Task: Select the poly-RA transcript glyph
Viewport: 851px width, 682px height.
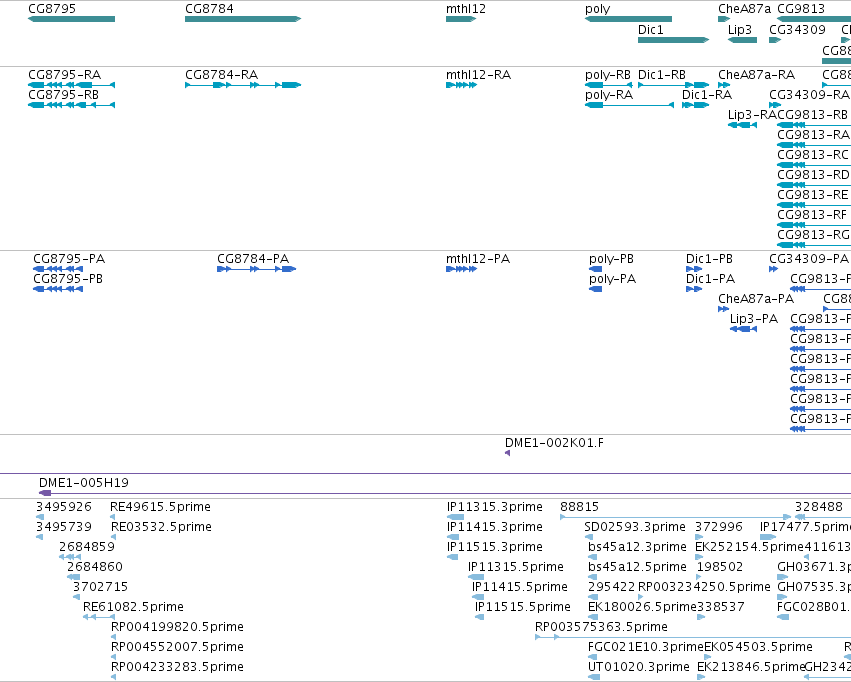Action: (630, 105)
